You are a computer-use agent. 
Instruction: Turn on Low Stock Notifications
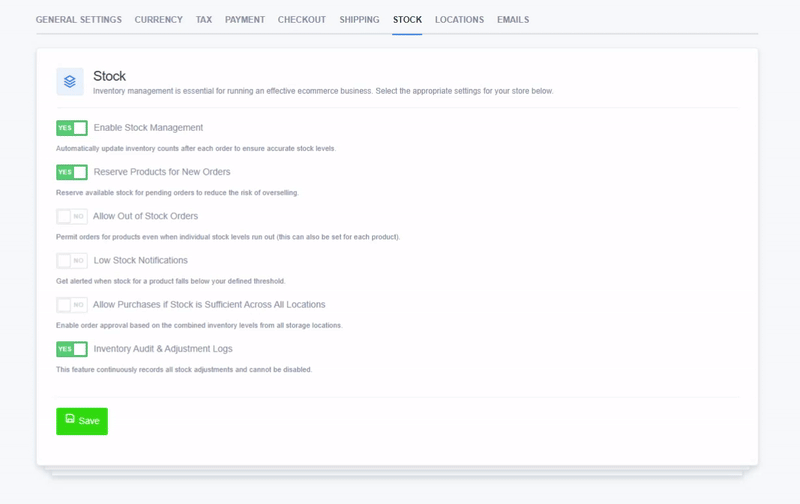click(72, 261)
